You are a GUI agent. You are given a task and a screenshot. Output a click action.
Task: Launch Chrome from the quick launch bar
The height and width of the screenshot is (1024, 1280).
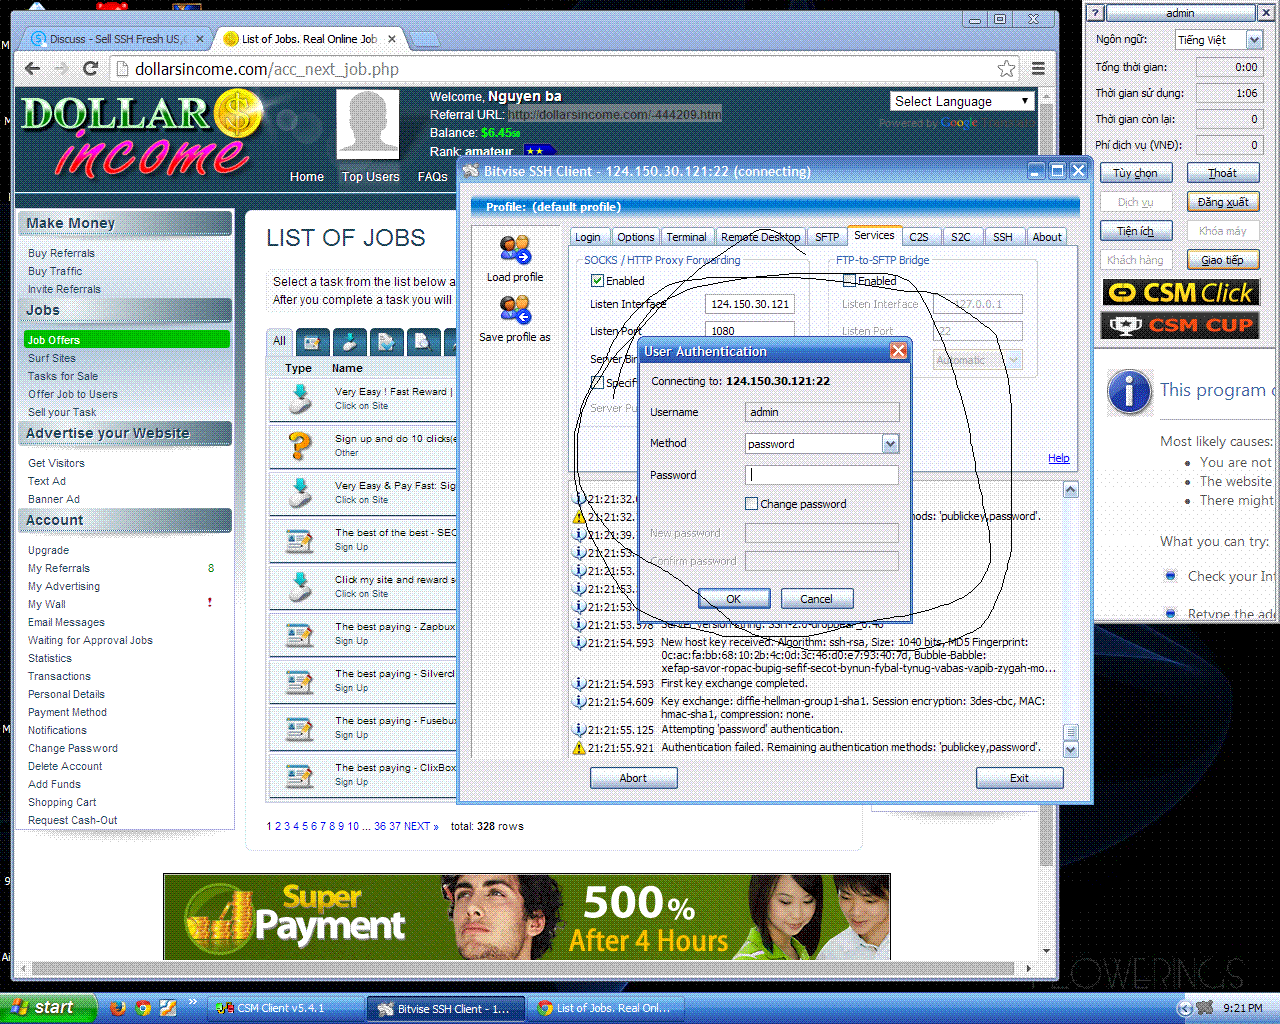click(x=143, y=1008)
